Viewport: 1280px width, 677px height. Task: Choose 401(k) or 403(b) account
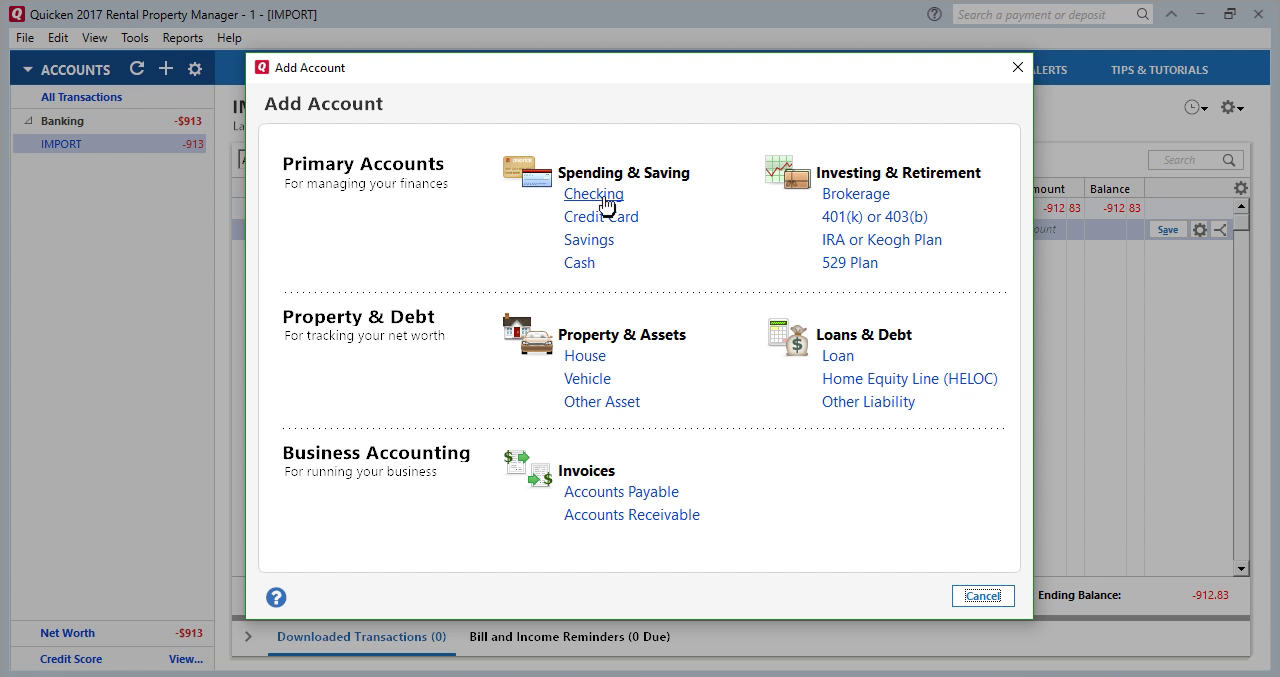click(875, 217)
